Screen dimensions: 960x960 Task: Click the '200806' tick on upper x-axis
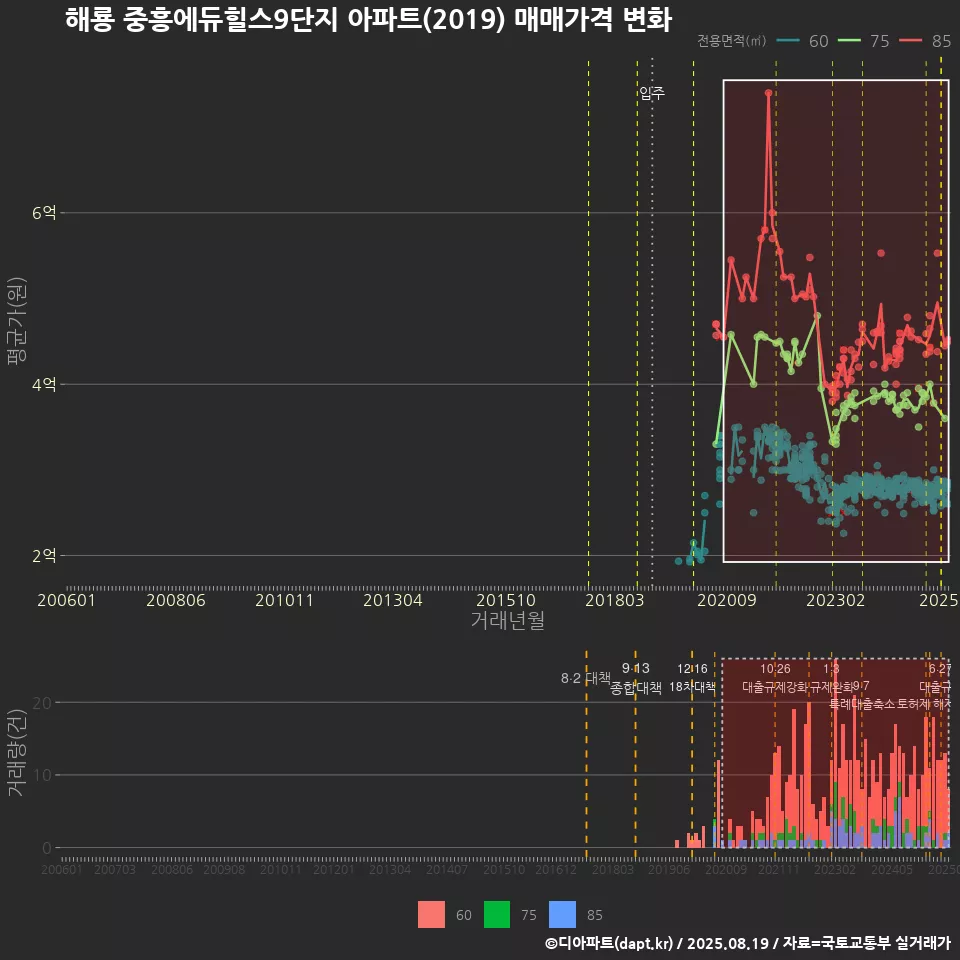[176, 600]
